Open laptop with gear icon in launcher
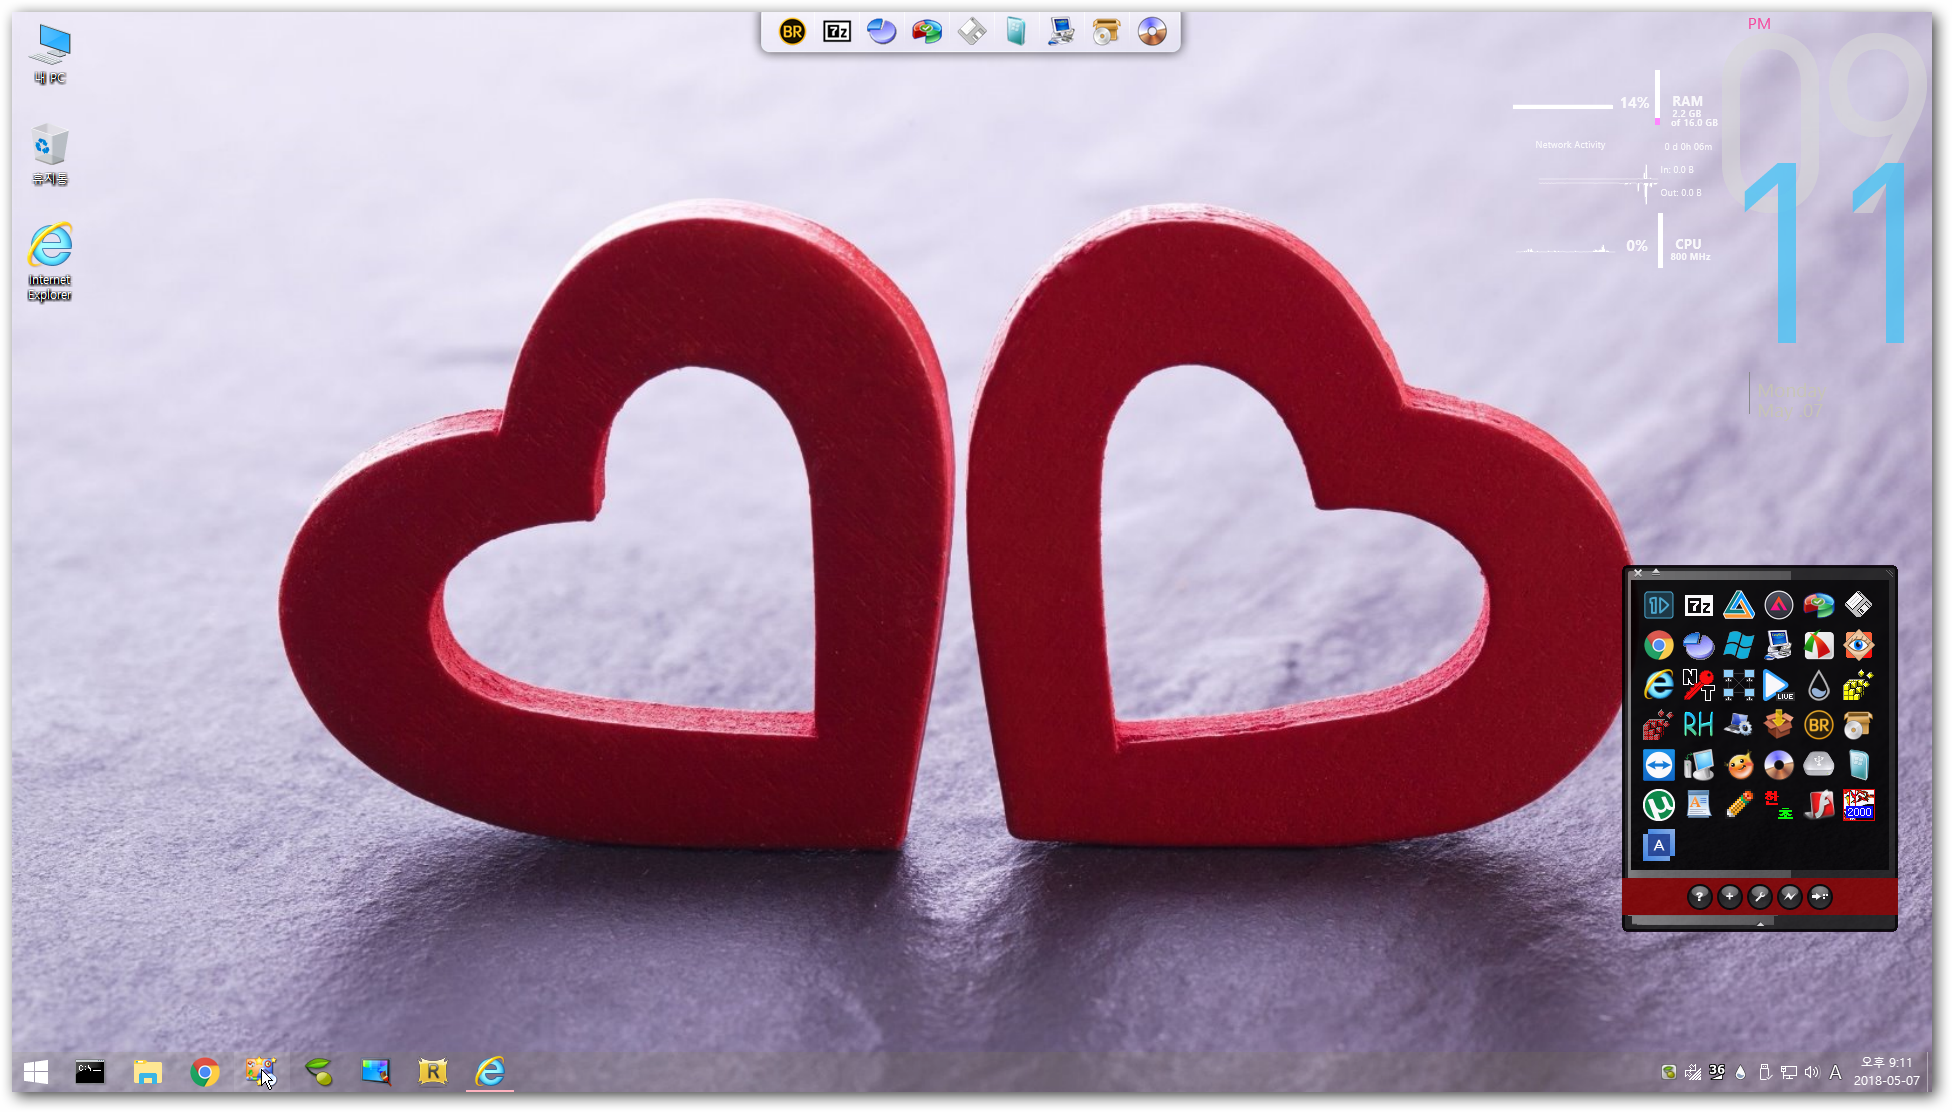The width and height of the screenshot is (1952, 1112). point(1739,725)
